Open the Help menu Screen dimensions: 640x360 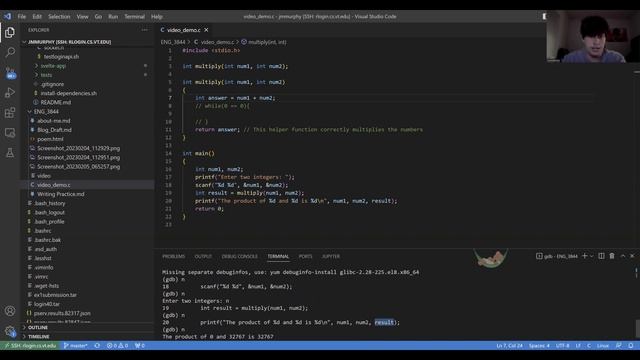(x=157, y=17)
